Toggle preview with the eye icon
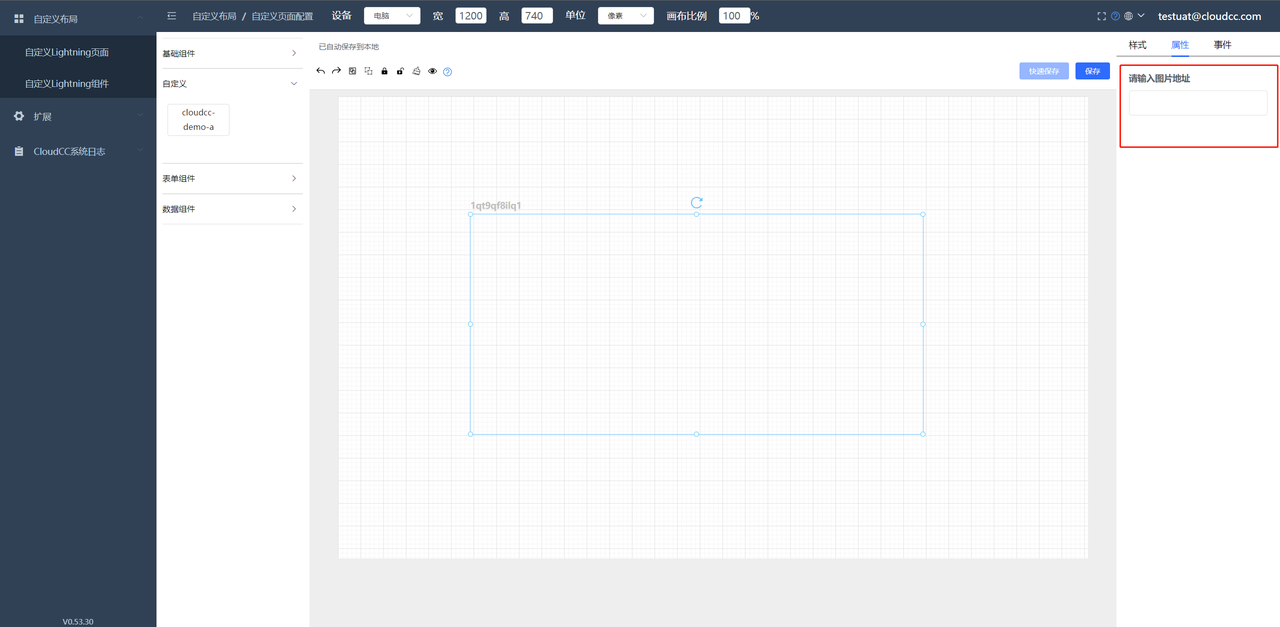The width and height of the screenshot is (1280, 627). 432,71
